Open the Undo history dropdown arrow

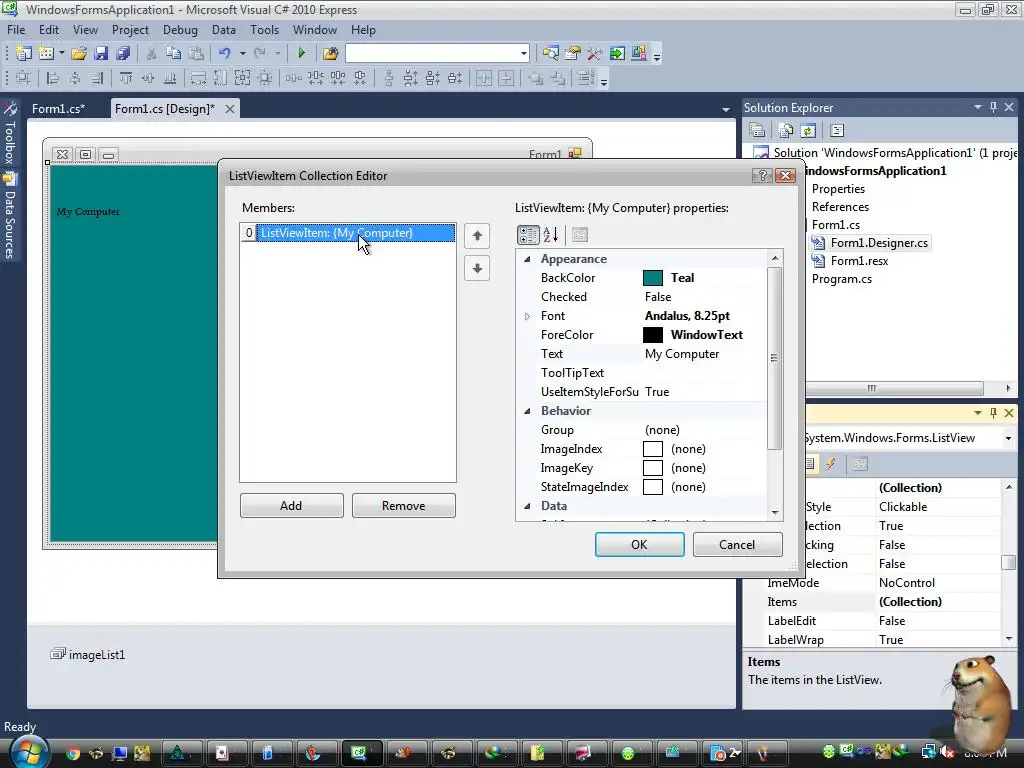pos(242,54)
